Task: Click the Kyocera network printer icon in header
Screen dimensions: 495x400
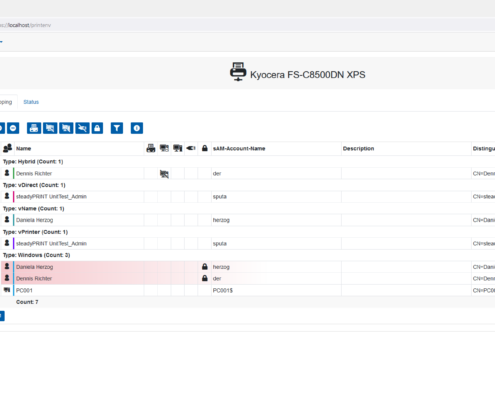Action: tap(238, 72)
